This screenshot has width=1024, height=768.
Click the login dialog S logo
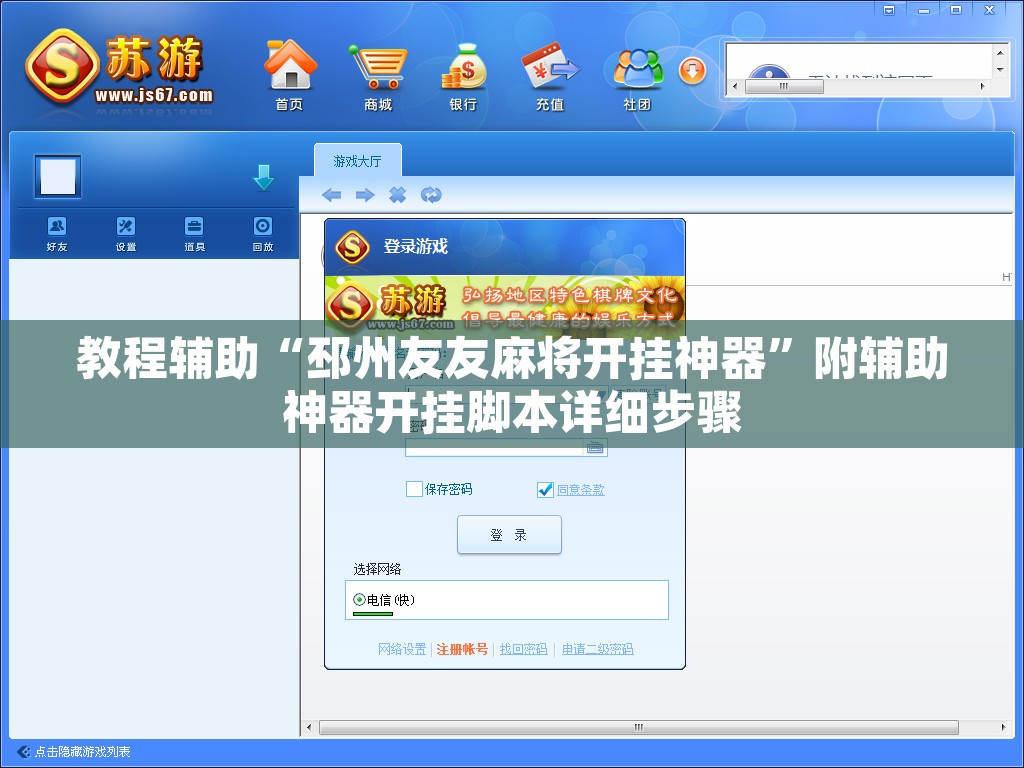pyautogui.click(x=353, y=248)
